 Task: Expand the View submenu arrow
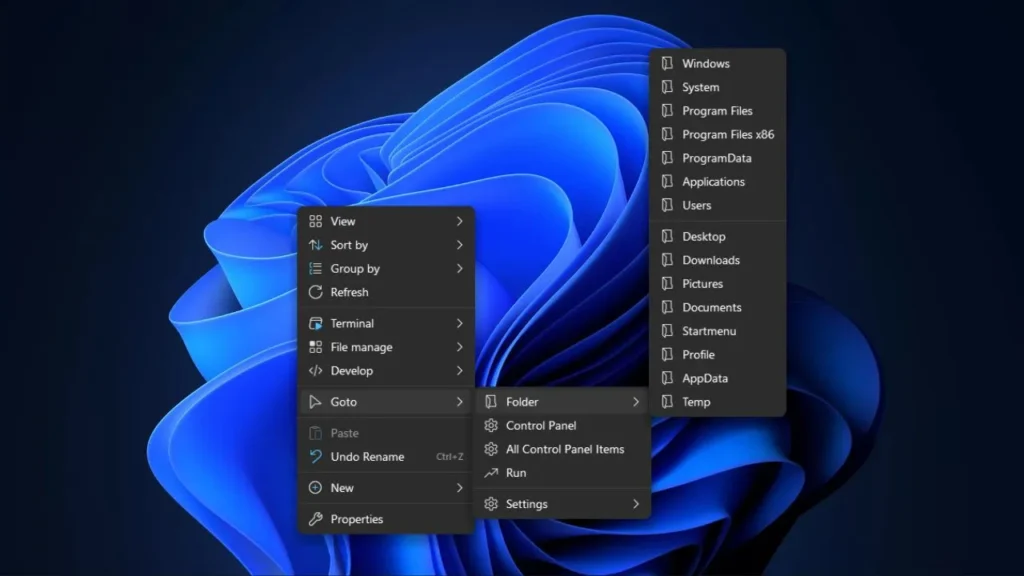[x=460, y=221]
